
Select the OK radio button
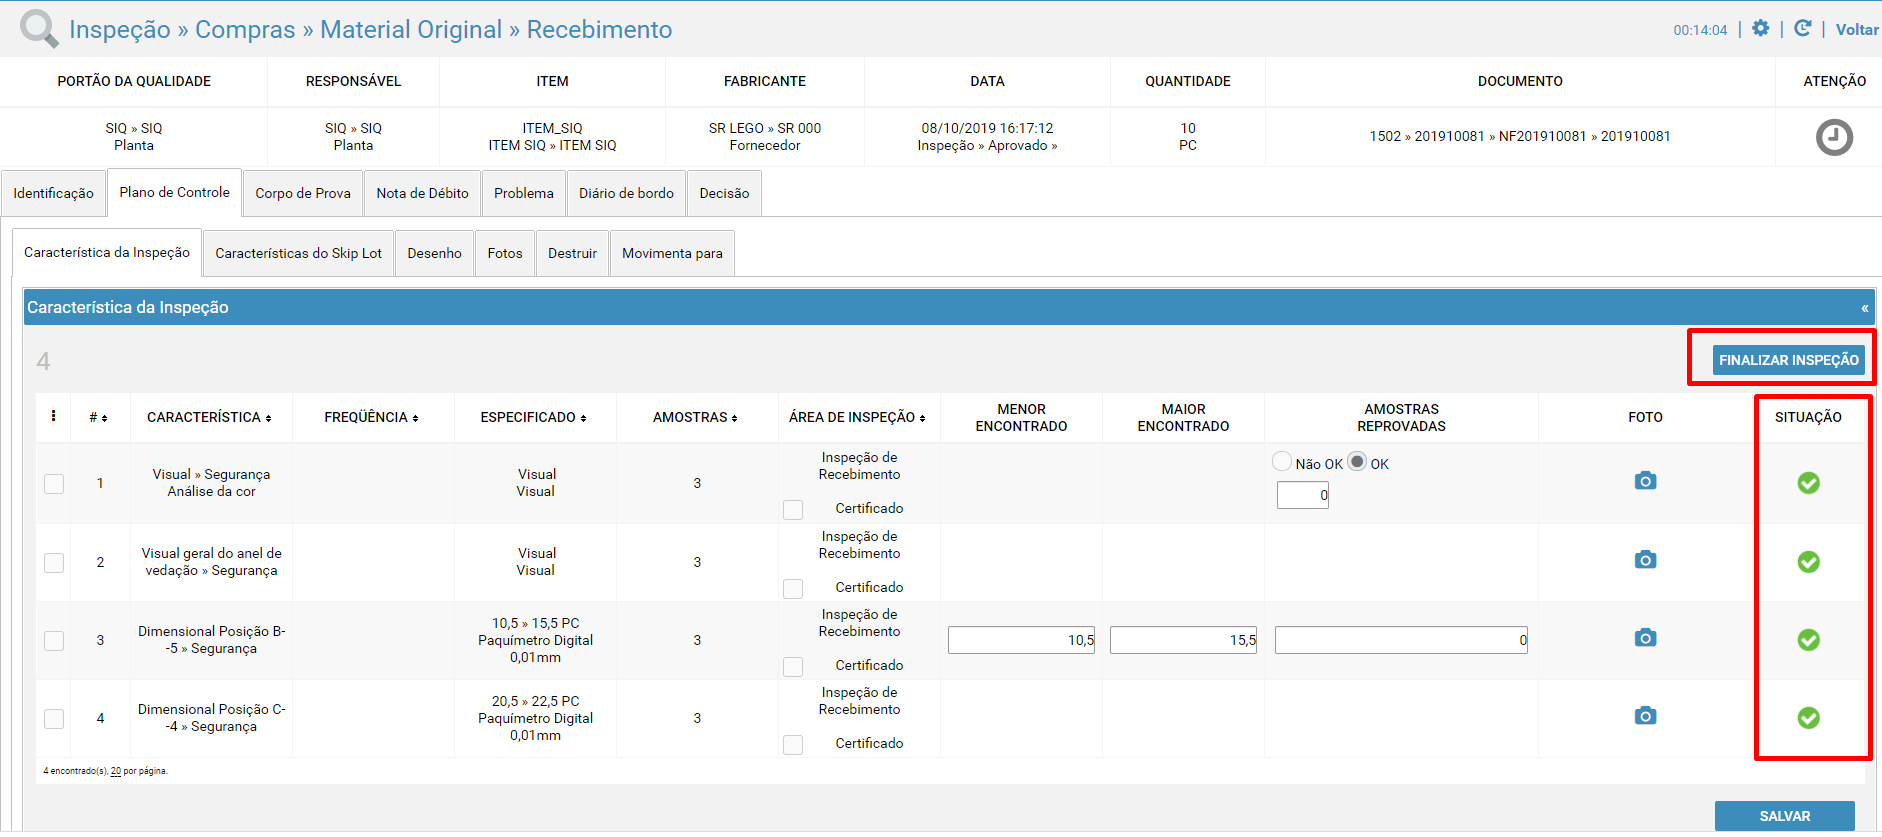(1357, 461)
